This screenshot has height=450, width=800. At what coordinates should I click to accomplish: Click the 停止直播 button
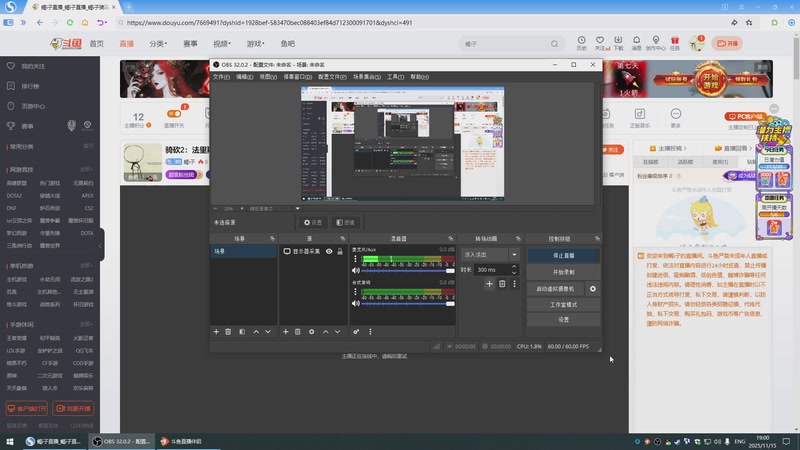tap(563, 255)
